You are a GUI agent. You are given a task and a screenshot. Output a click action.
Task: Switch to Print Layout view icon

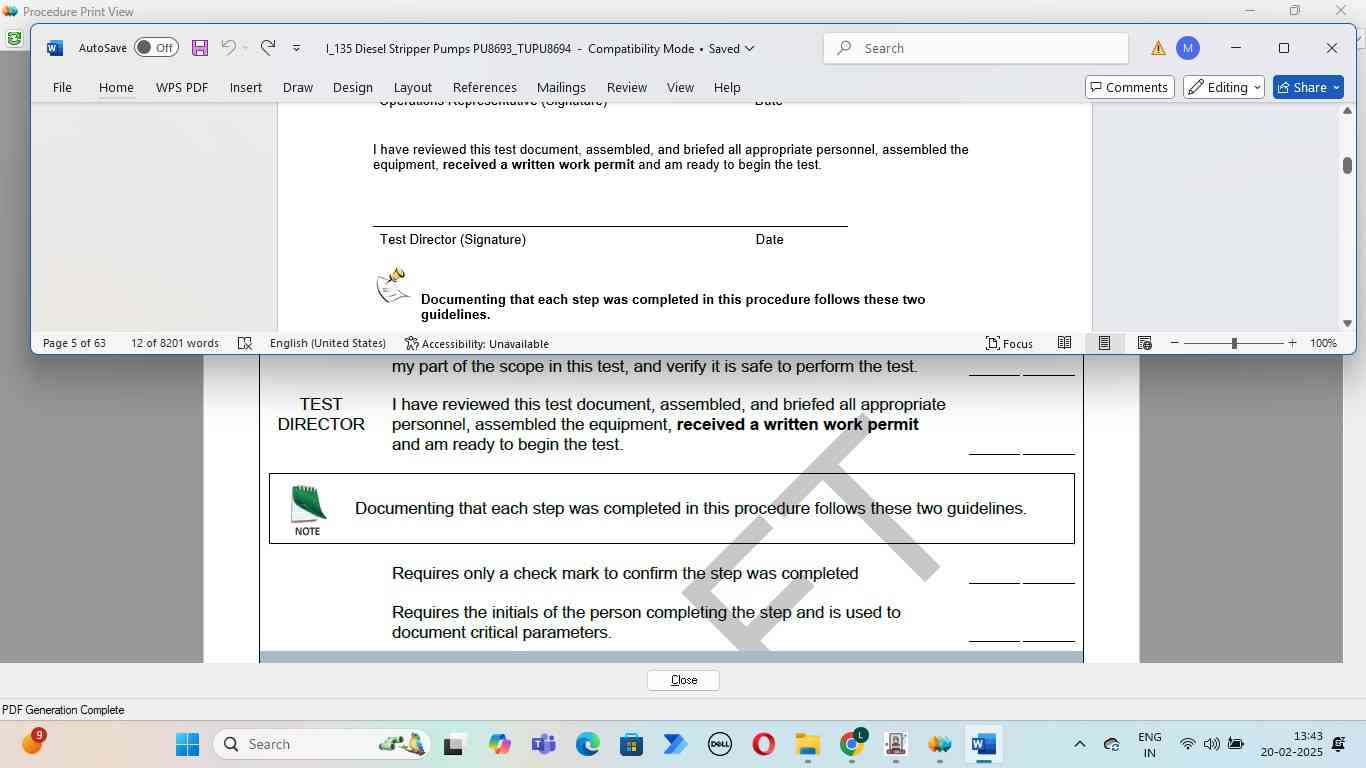1104,343
